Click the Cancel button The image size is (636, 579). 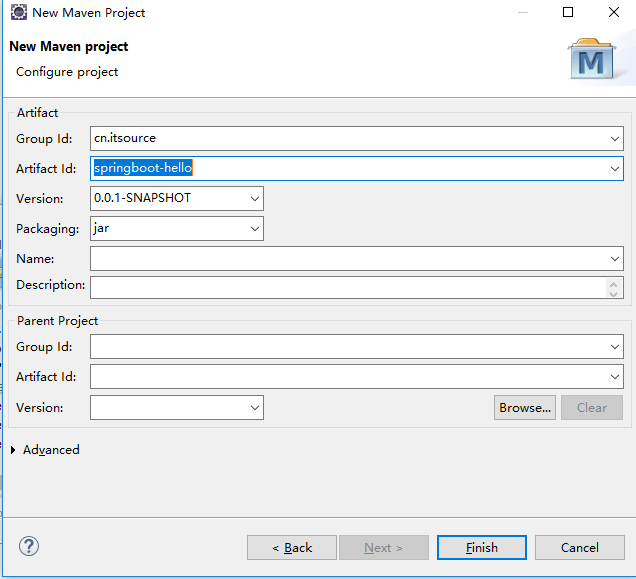pyautogui.click(x=580, y=548)
